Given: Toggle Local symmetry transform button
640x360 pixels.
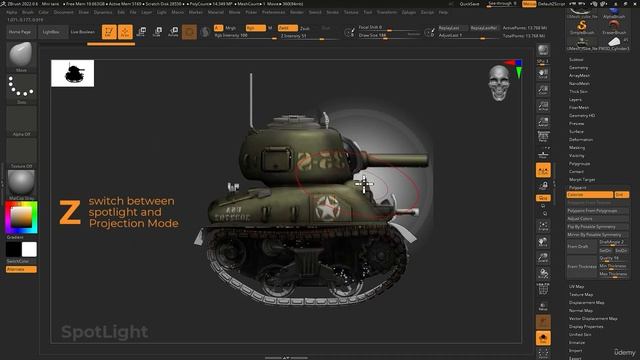Looking at the screenshot, I should [543, 170].
